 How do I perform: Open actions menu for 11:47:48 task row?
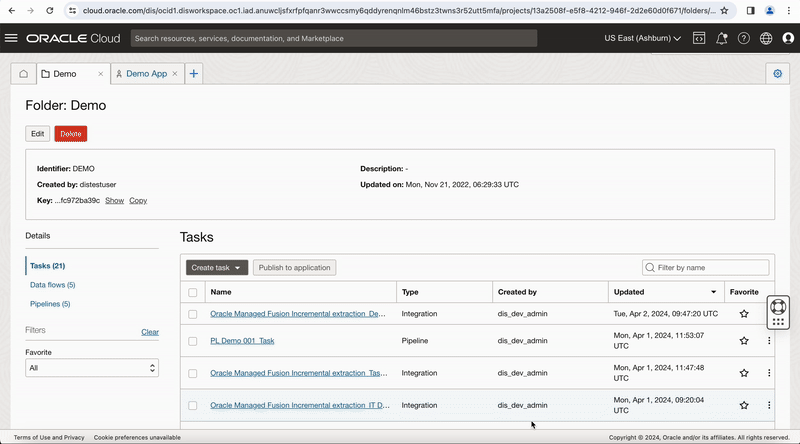(x=769, y=373)
